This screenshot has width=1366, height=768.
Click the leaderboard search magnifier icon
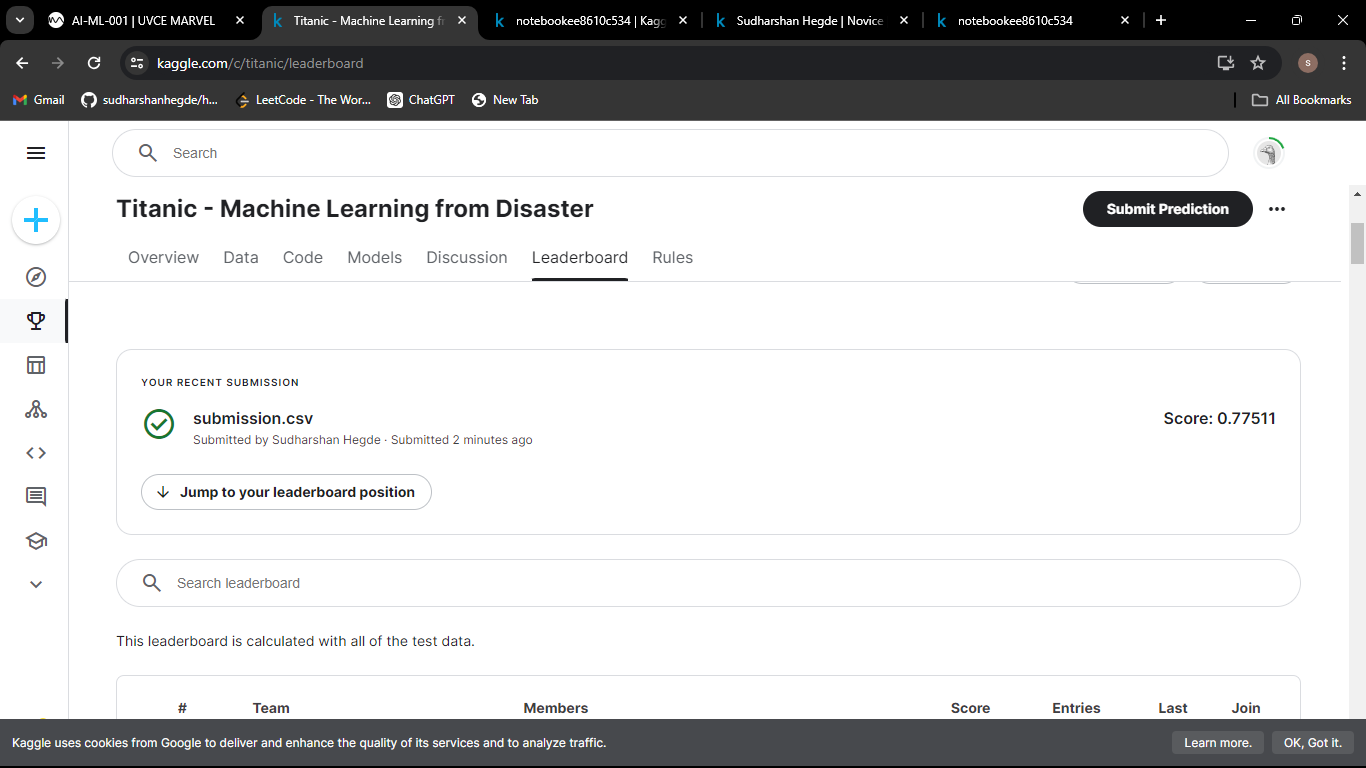(x=152, y=583)
